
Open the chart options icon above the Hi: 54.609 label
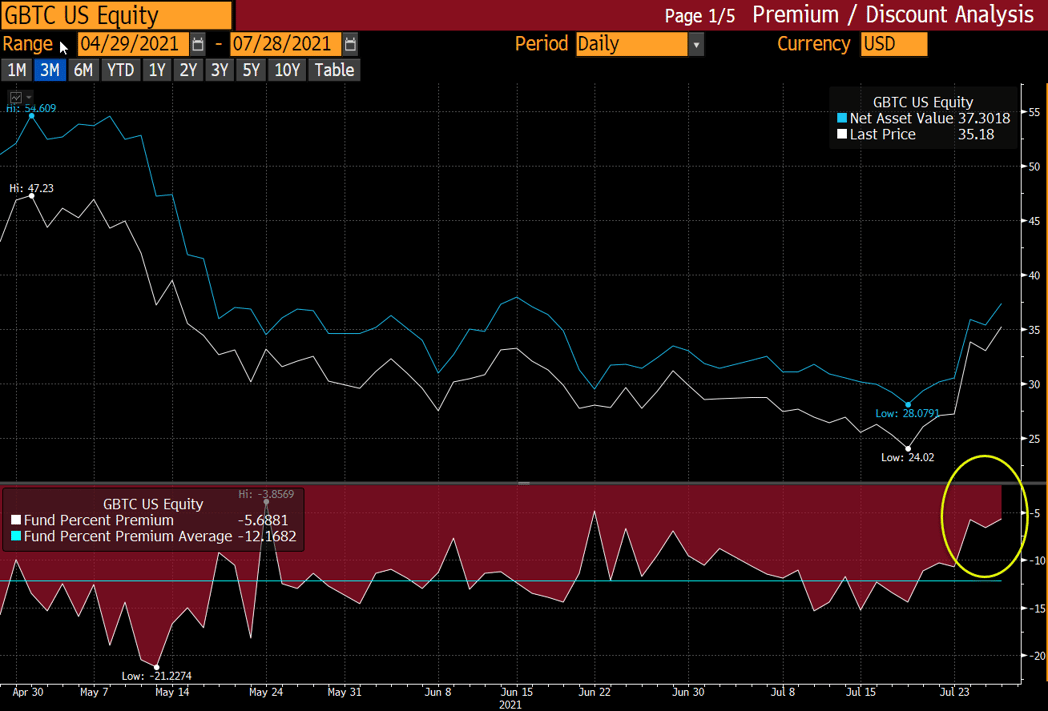point(16,98)
